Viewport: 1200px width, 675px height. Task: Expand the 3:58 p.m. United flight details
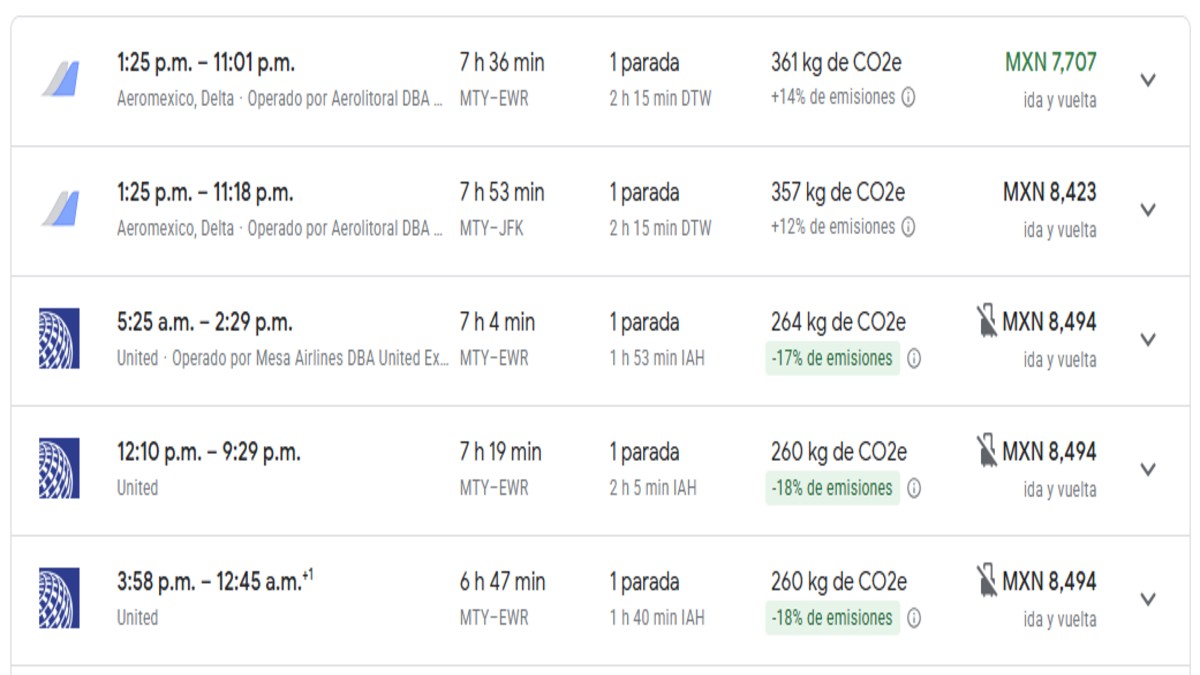[1148, 600]
